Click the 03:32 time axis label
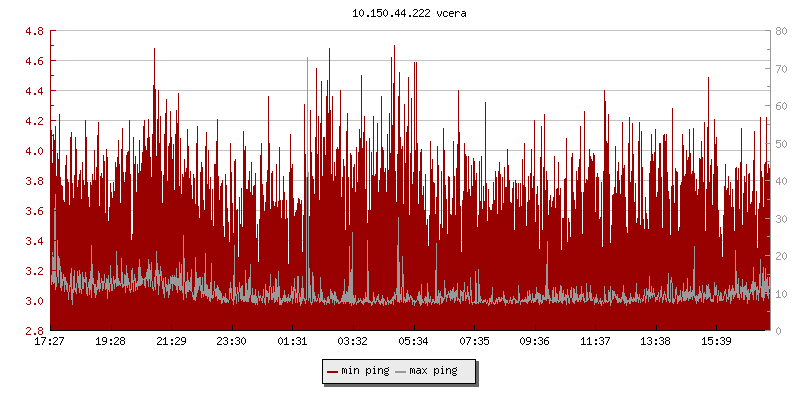Viewport: 800px width, 400px height. pos(352,342)
